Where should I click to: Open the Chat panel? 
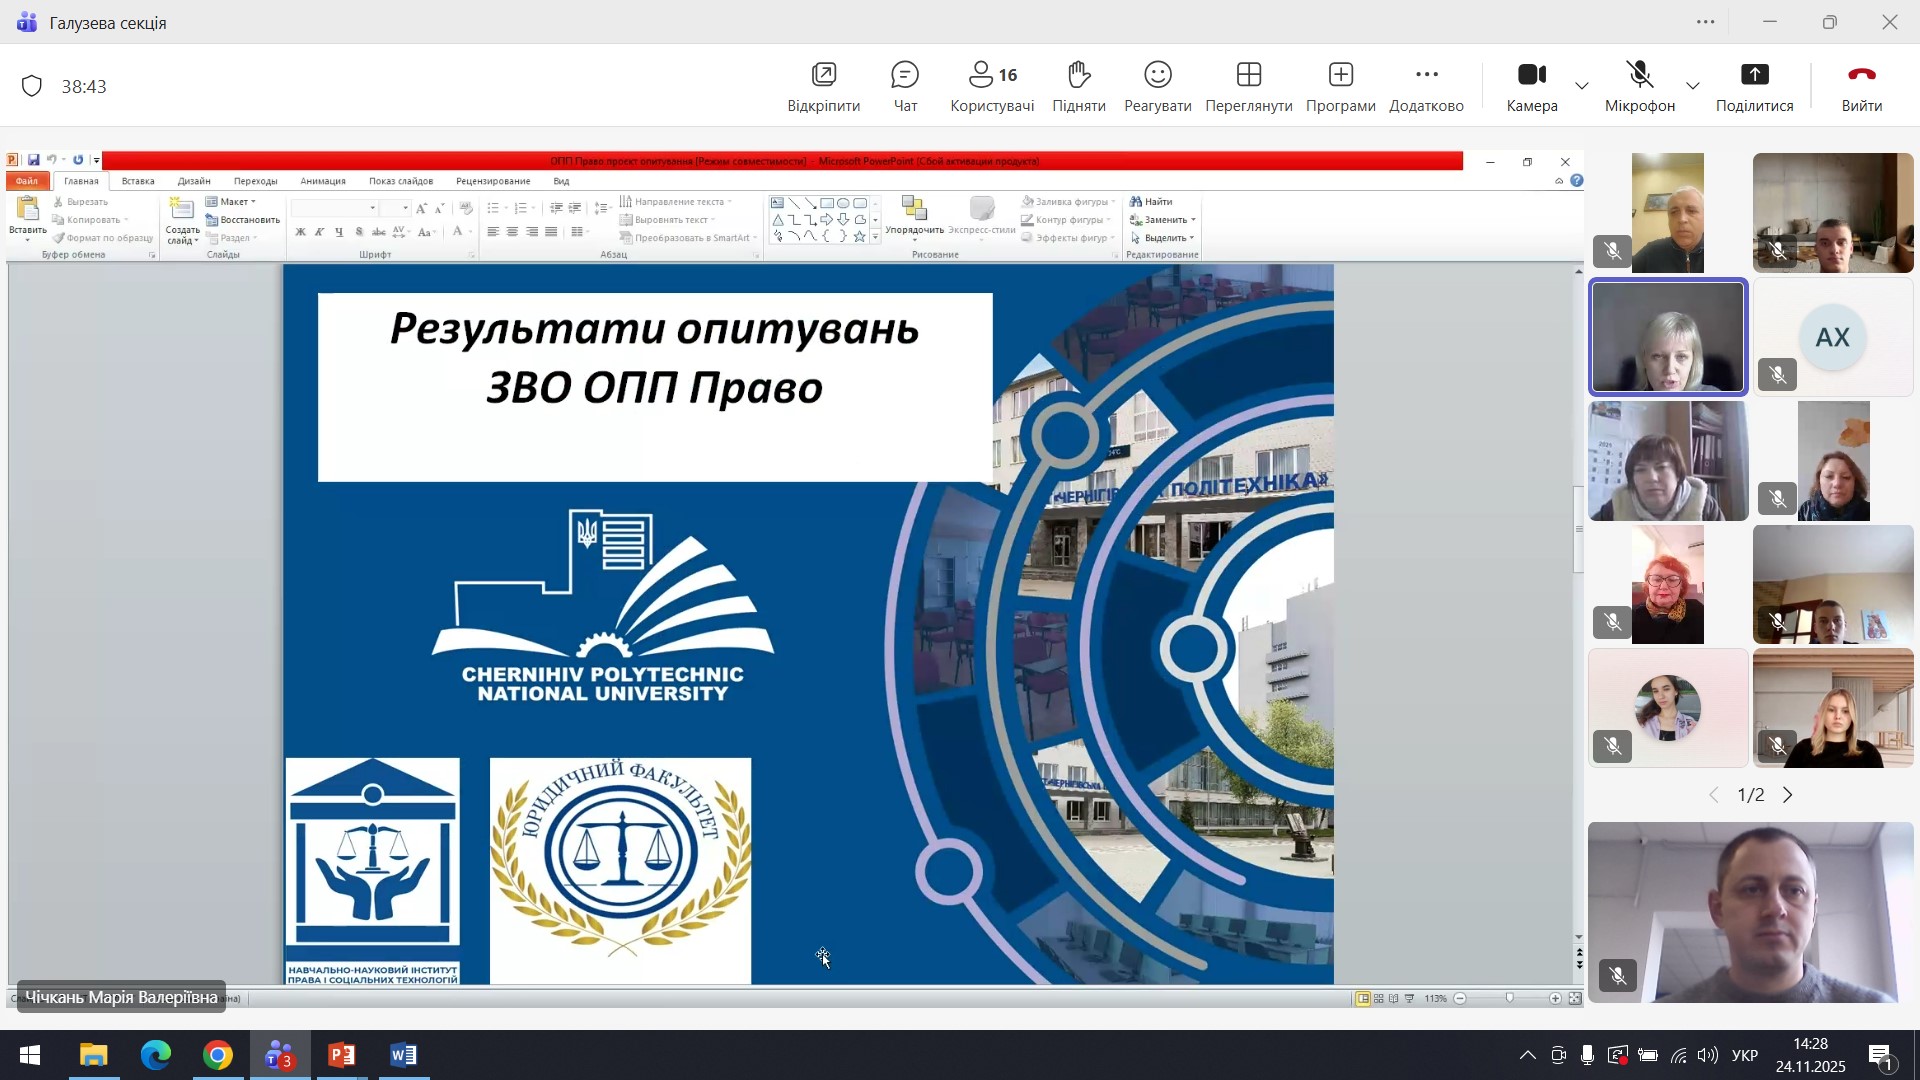[905, 86]
